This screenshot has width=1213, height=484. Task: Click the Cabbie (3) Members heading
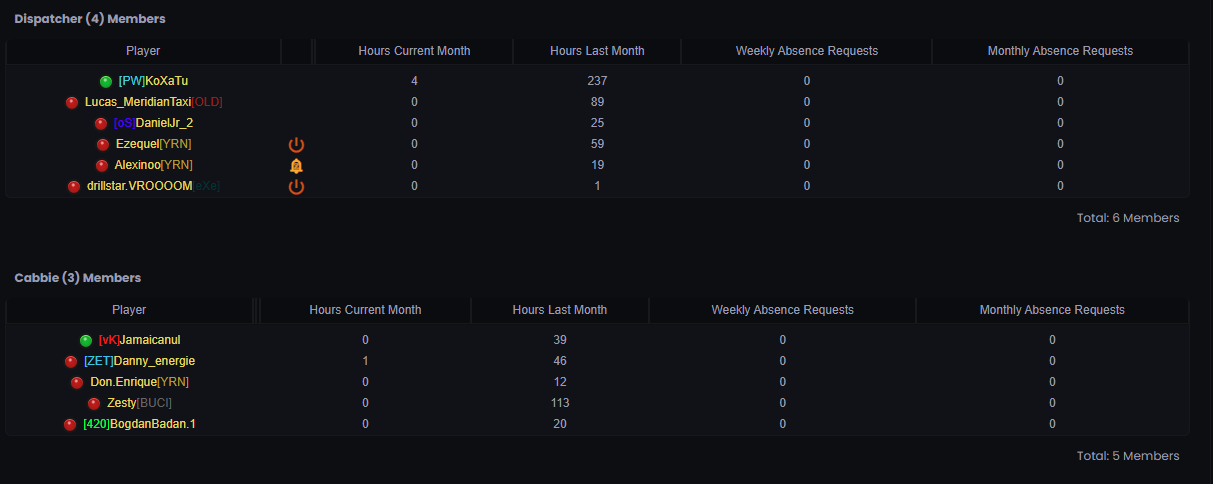coord(78,277)
